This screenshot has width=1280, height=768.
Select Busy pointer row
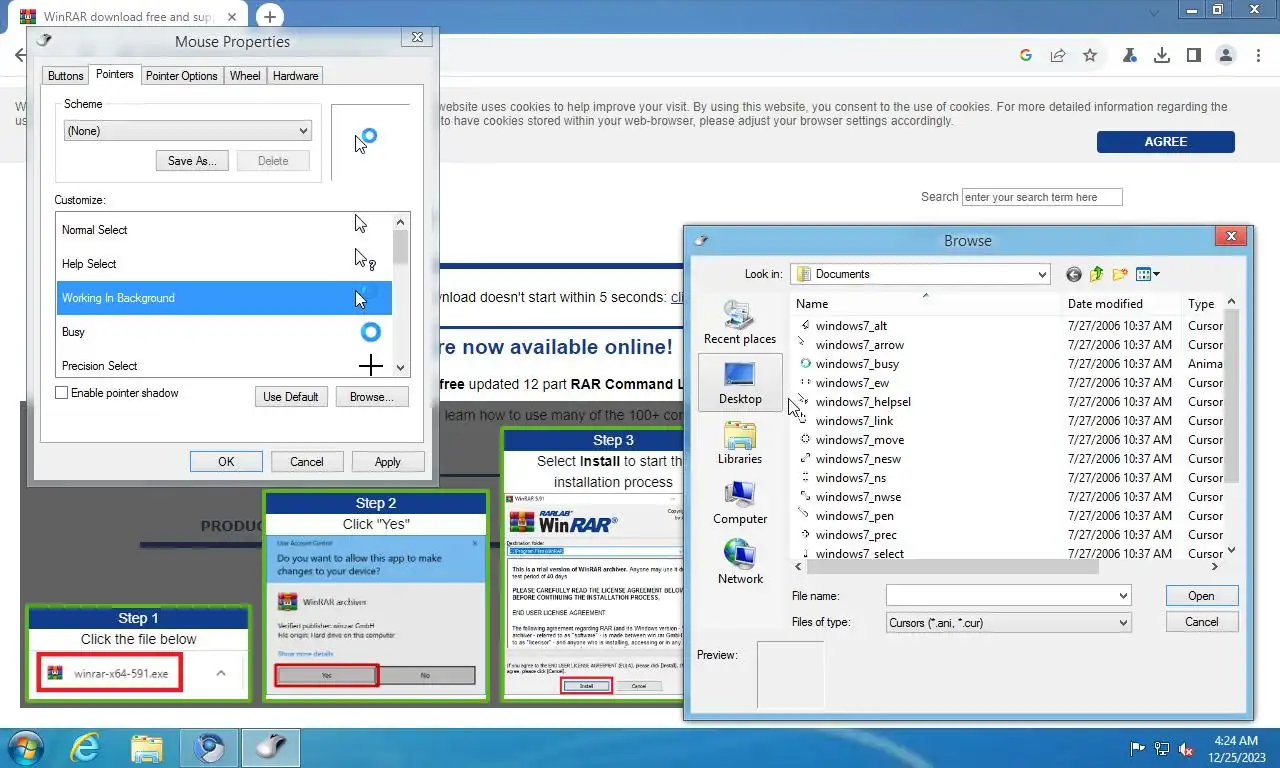pyautogui.click(x=224, y=332)
